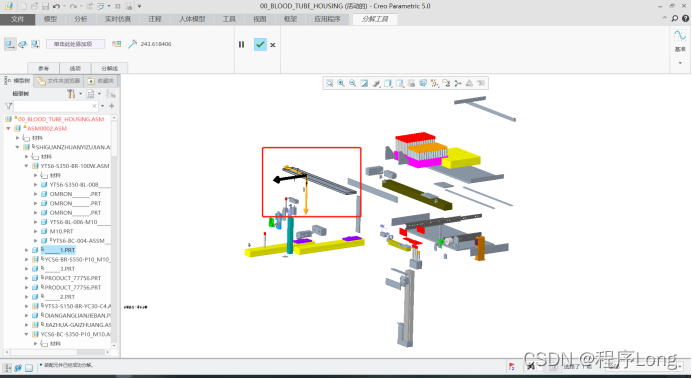Click the zoom out icon in graphics toolbar
The width and height of the screenshot is (692, 379).
coord(352,83)
